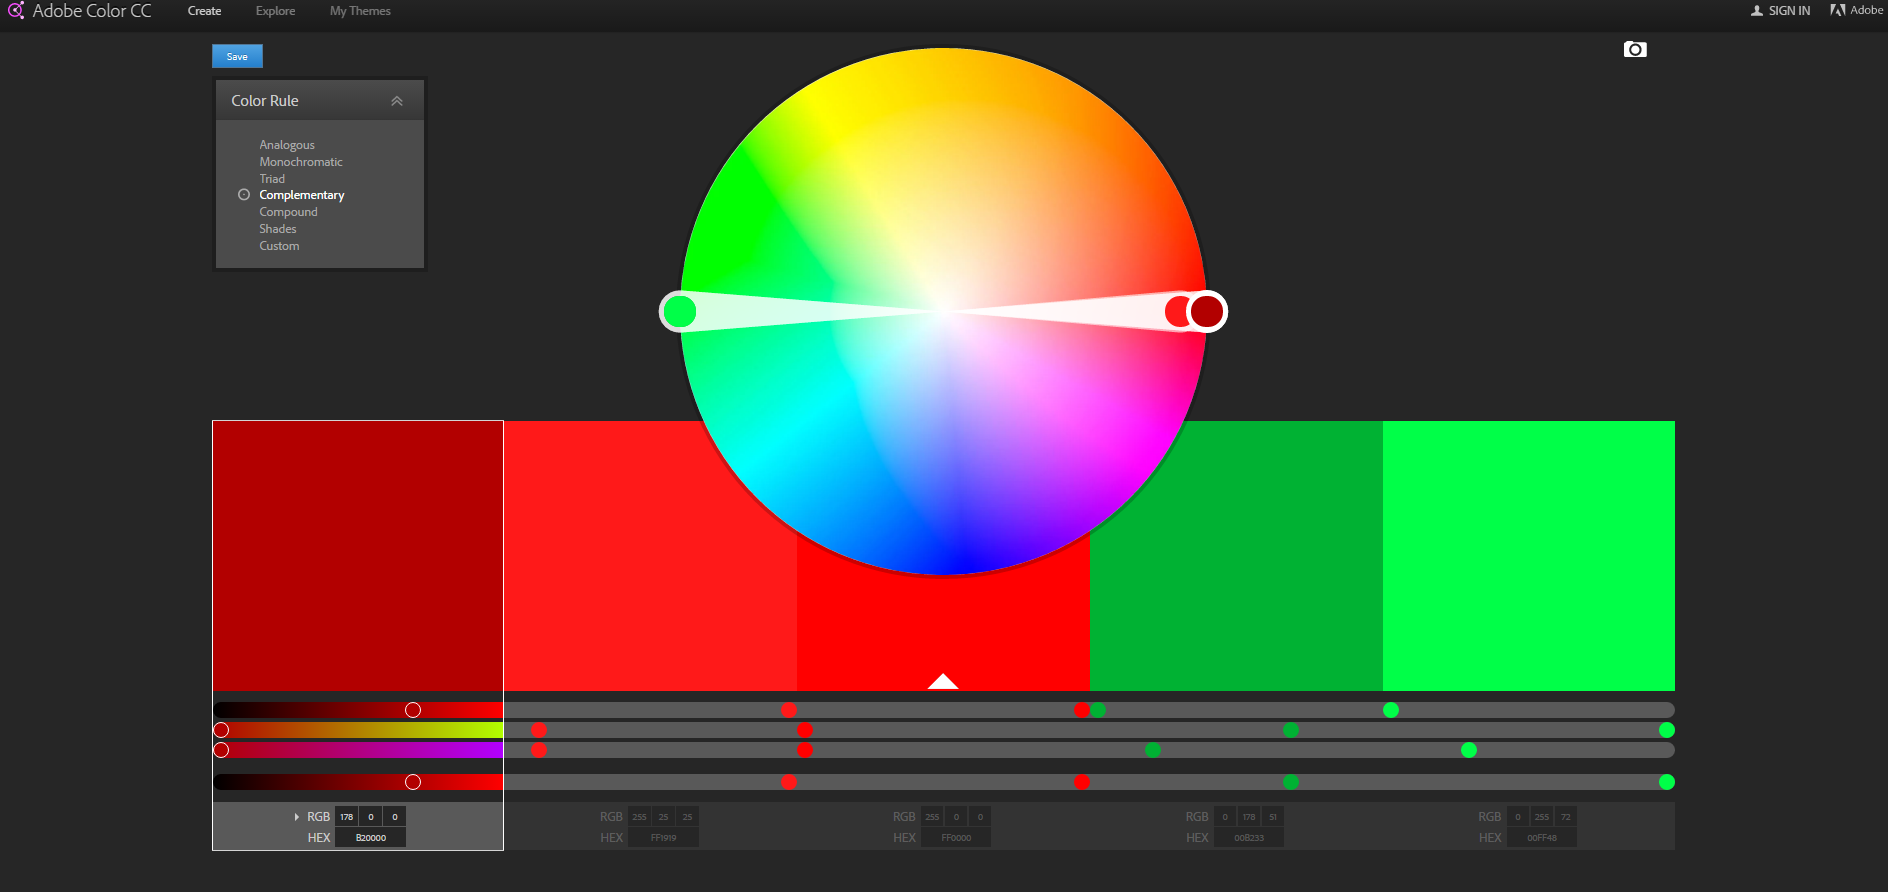Image resolution: width=1888 pixels, height=892 pixels.
Task: Click the blue value 51 field for 00B233
Action: pos(1273,817)
